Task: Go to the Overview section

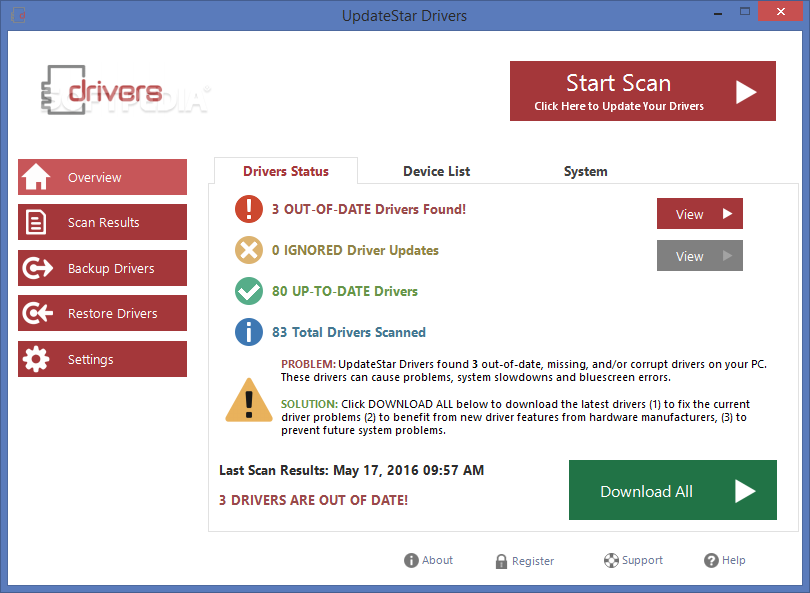Action: (102, 177)
